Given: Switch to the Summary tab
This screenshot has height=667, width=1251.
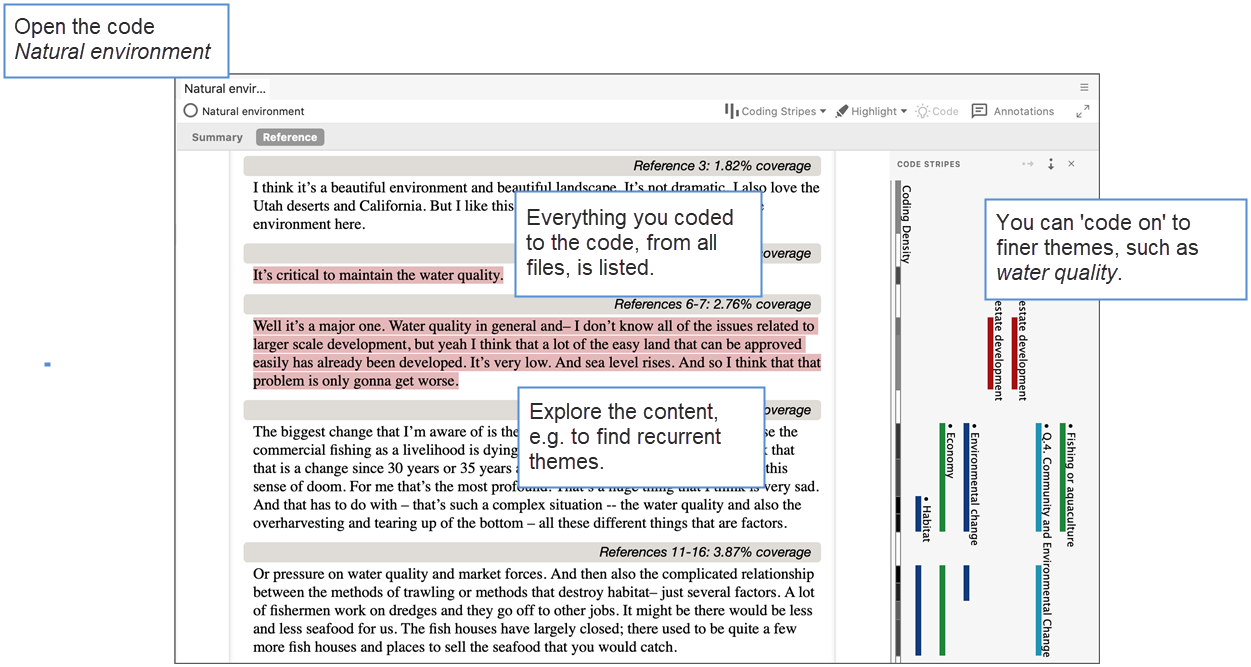Looking at the screenshot, I should pyautogui.click(x=216, y=137).
